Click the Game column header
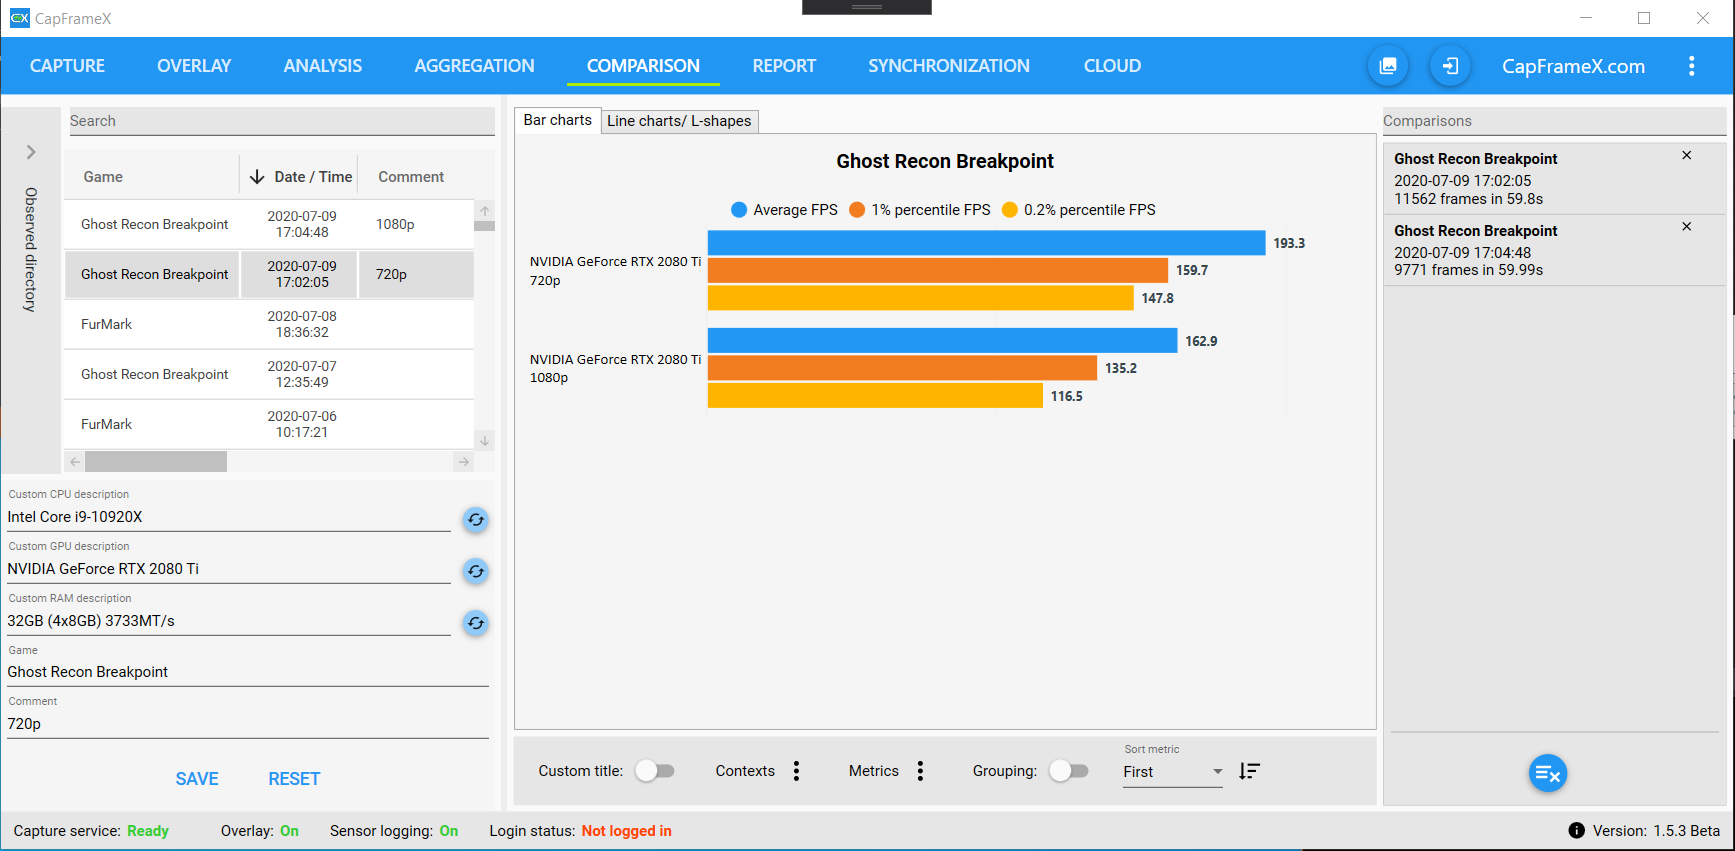This screenshot has height=851, width=1735. click(x=103, y=177)
